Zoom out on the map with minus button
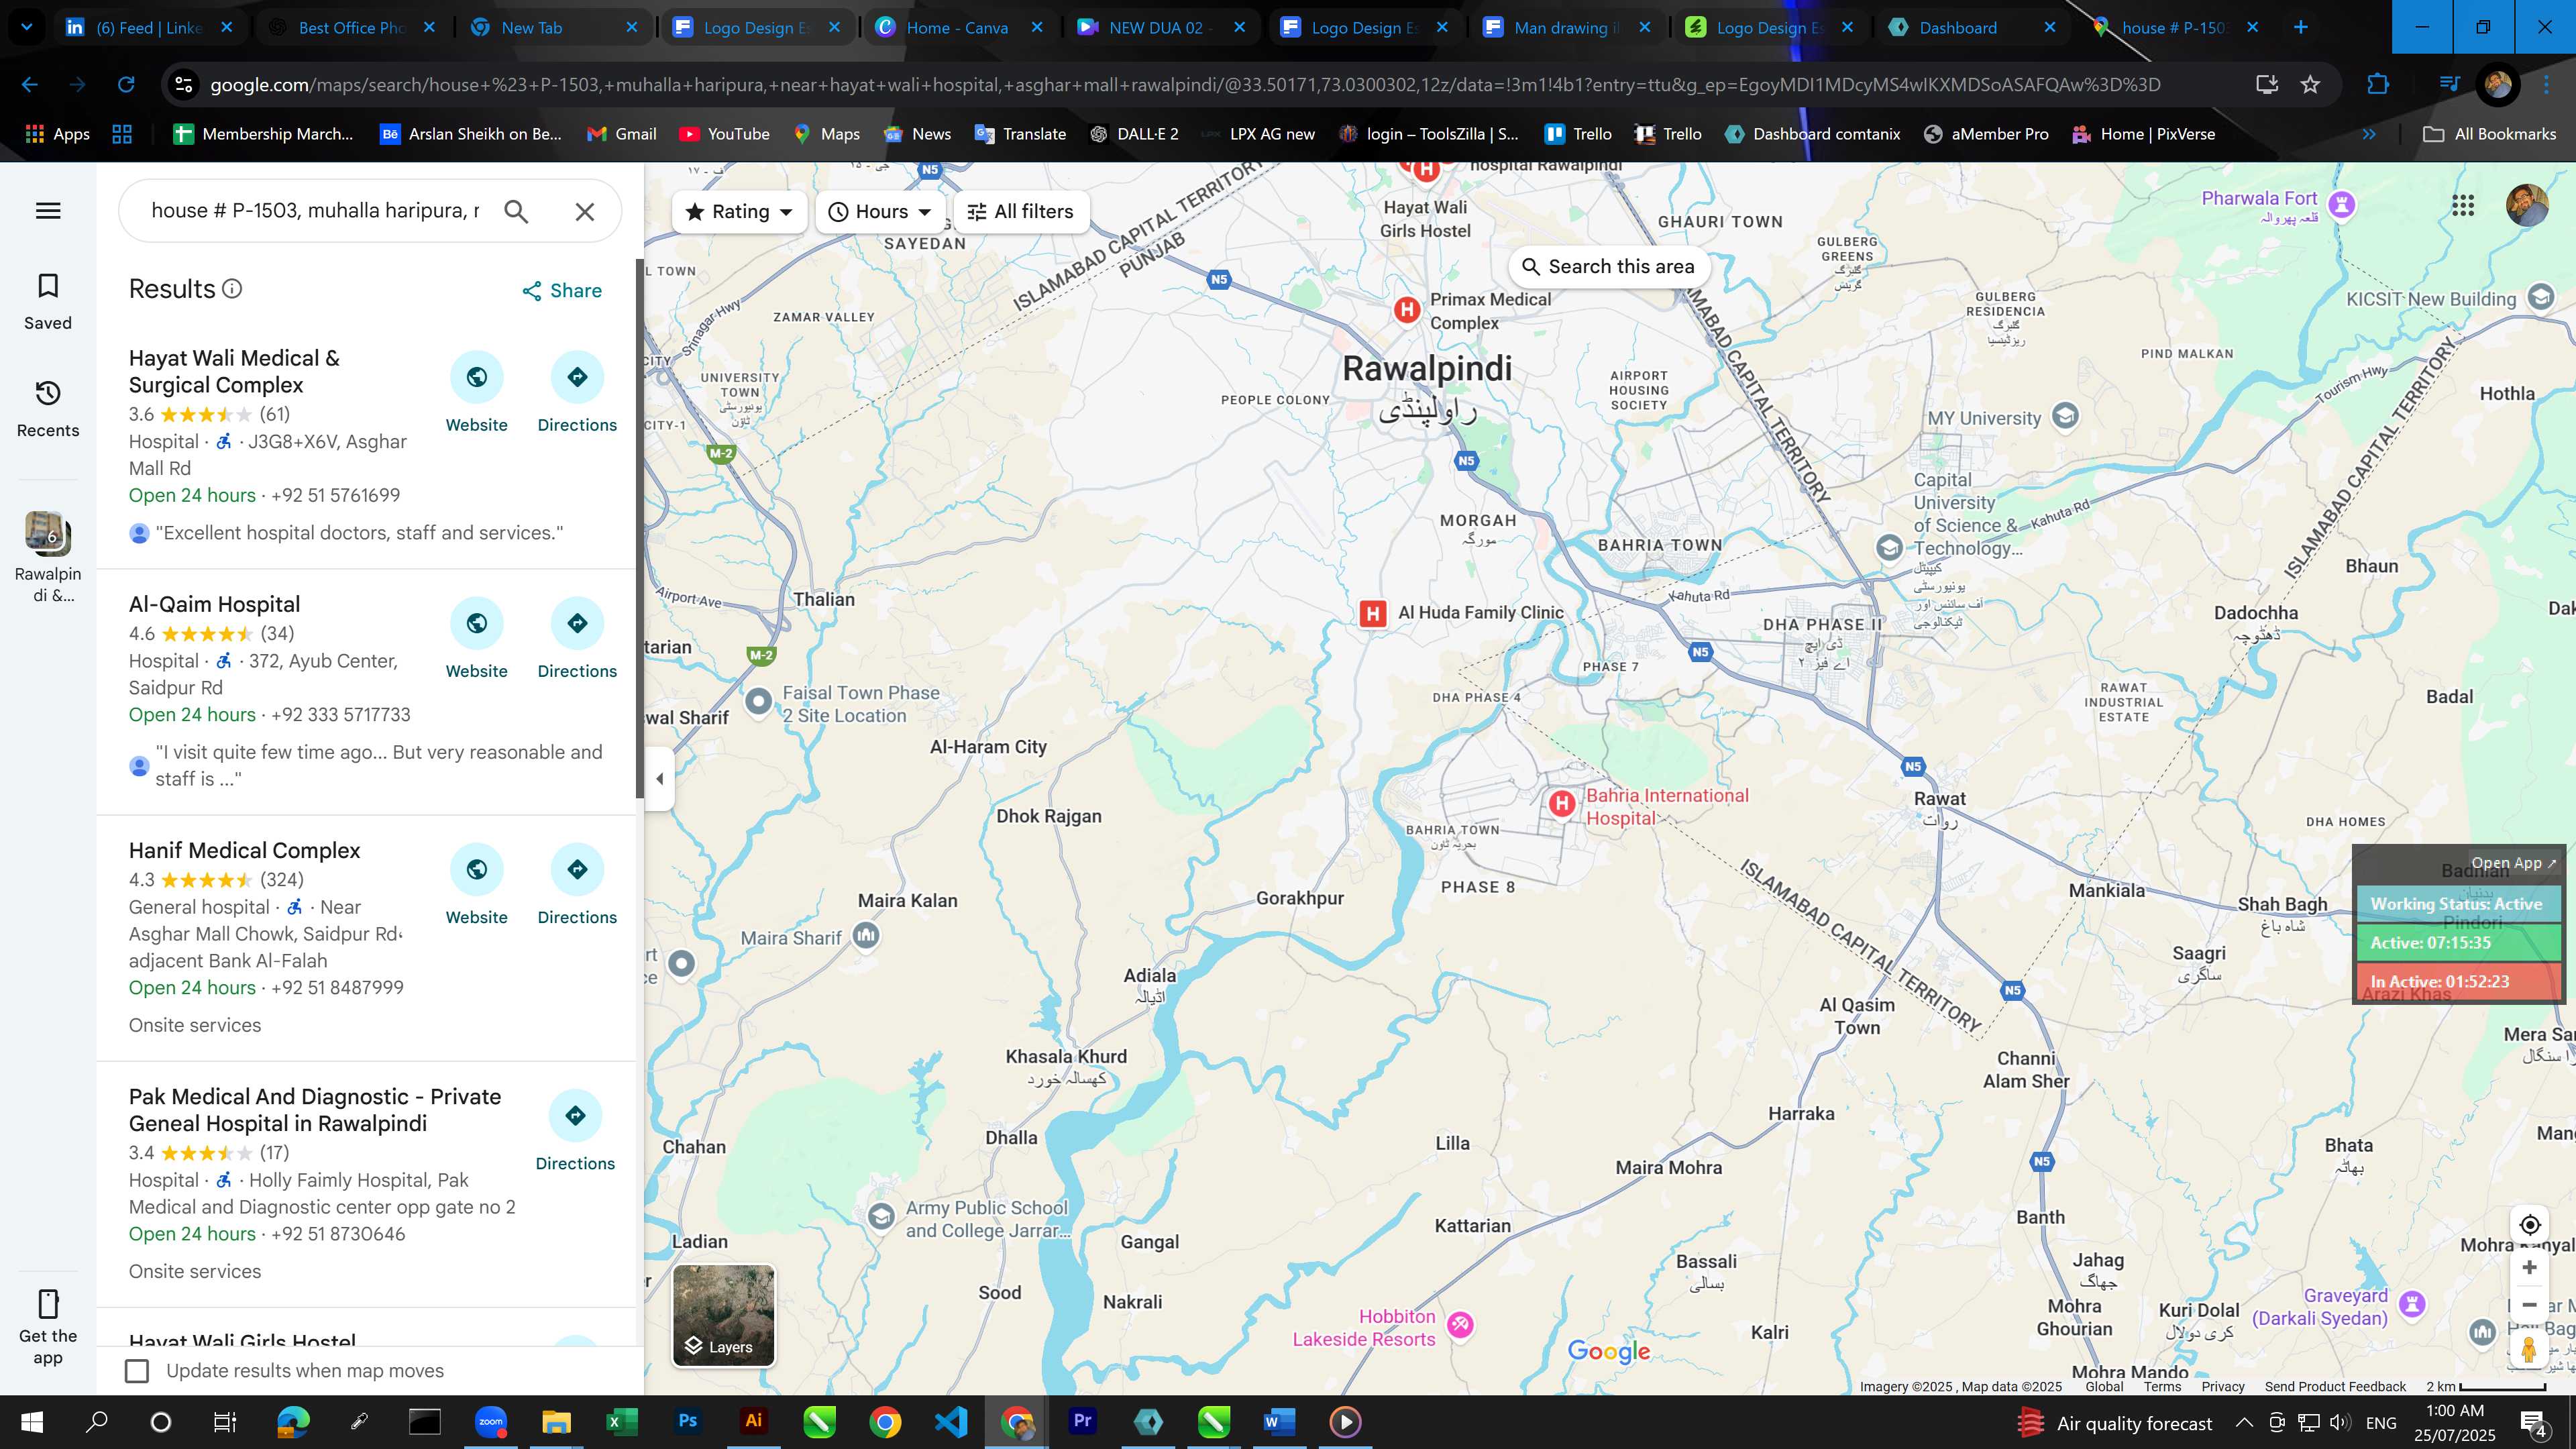 point(2529,1305)
